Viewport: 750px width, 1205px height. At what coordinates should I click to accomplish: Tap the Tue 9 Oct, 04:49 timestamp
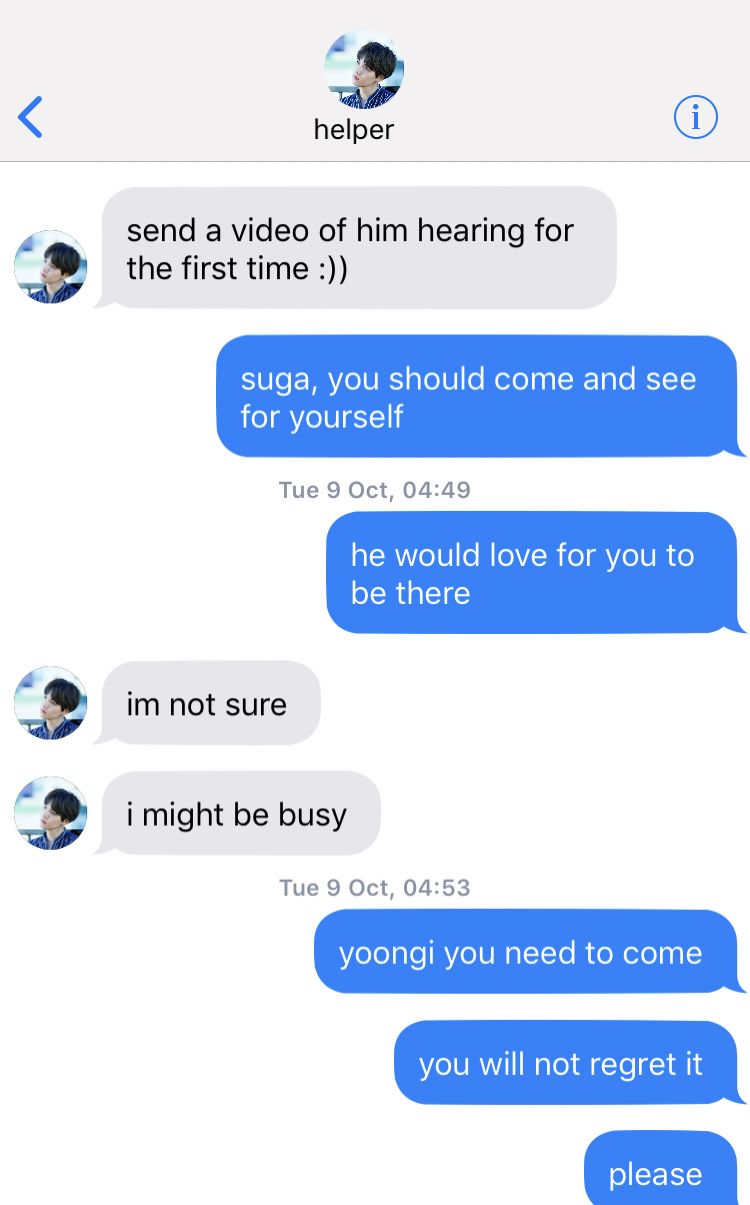pos(375,489)
